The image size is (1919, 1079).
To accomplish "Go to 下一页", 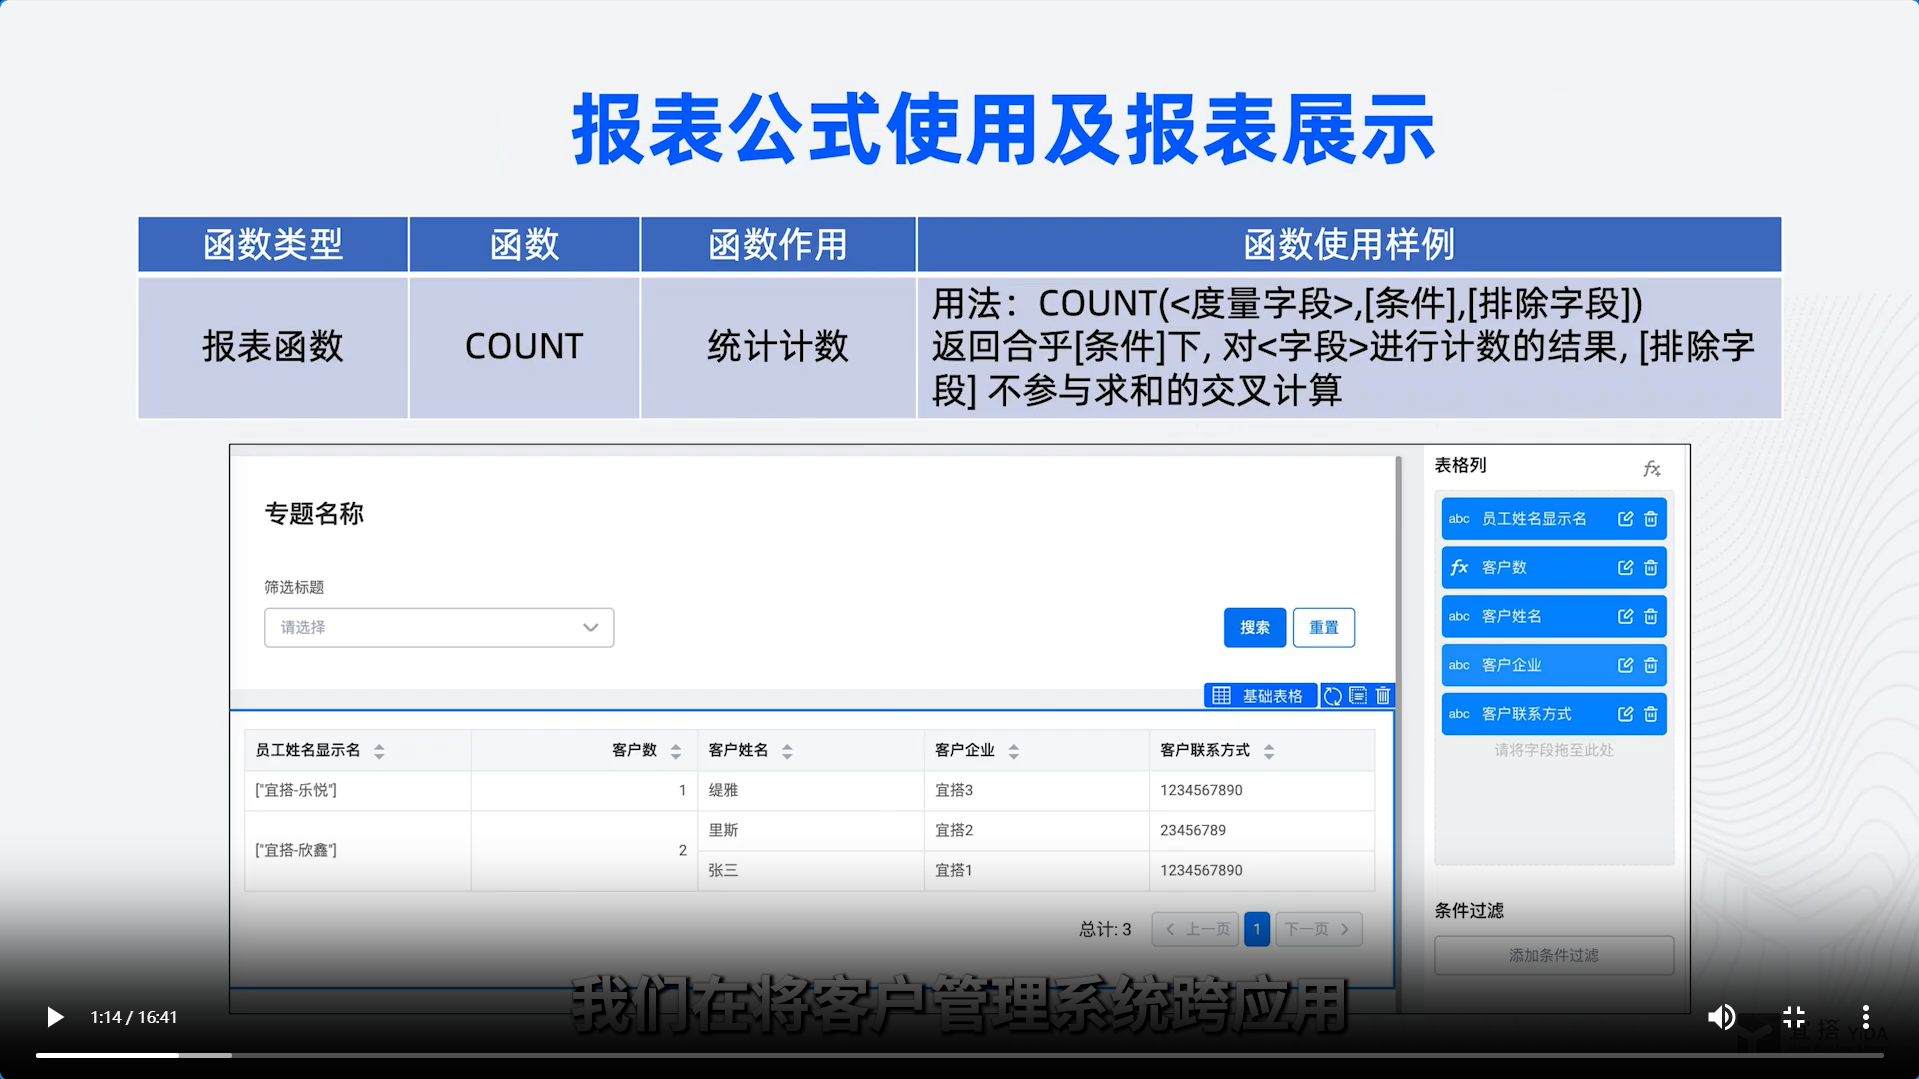I will [x=1318, y=929].
